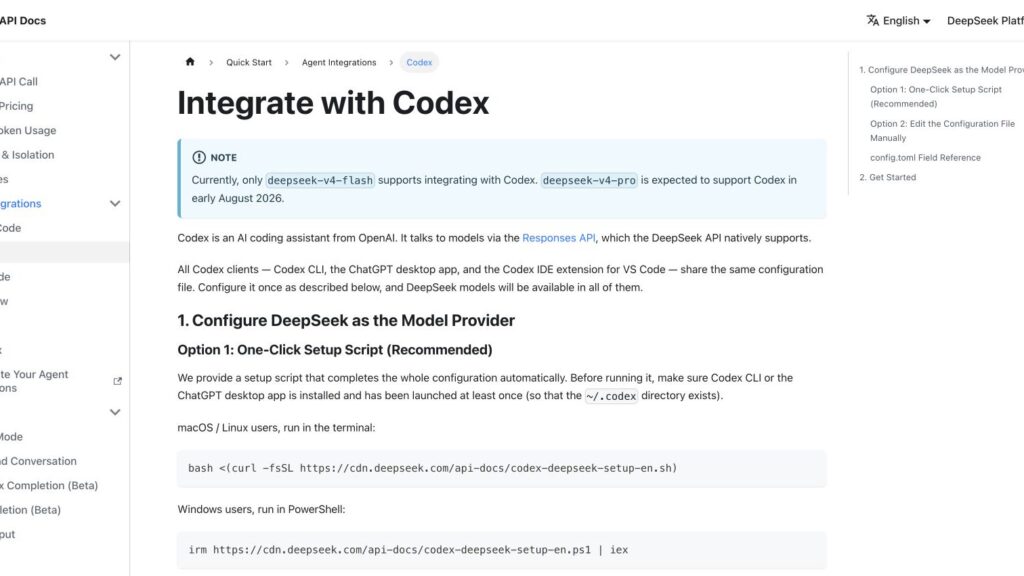This screenshot has height=576, width=1024.
Task: Click the ~/.codex inline code
Action: 611,396
